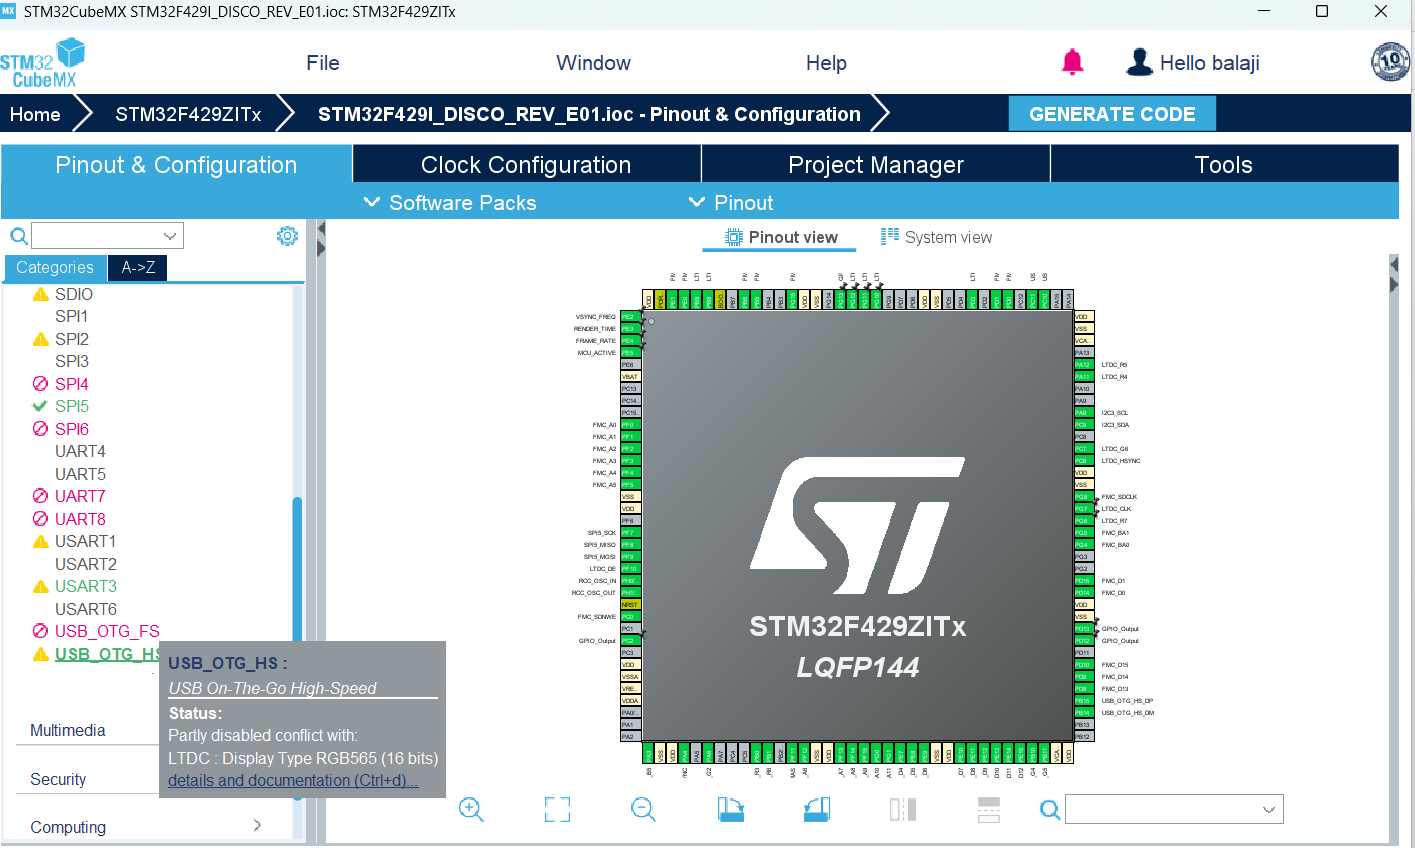Open the peripheral search combo box
1415x848 pixels.
coord(107,235)
